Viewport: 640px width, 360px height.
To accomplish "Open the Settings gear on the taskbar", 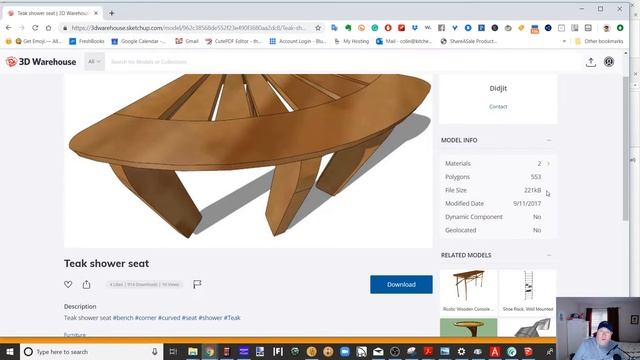I will point(461,351).
